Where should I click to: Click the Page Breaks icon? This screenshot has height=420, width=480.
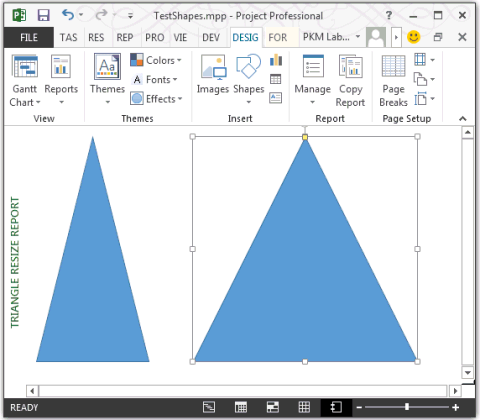tap(393, 81)
